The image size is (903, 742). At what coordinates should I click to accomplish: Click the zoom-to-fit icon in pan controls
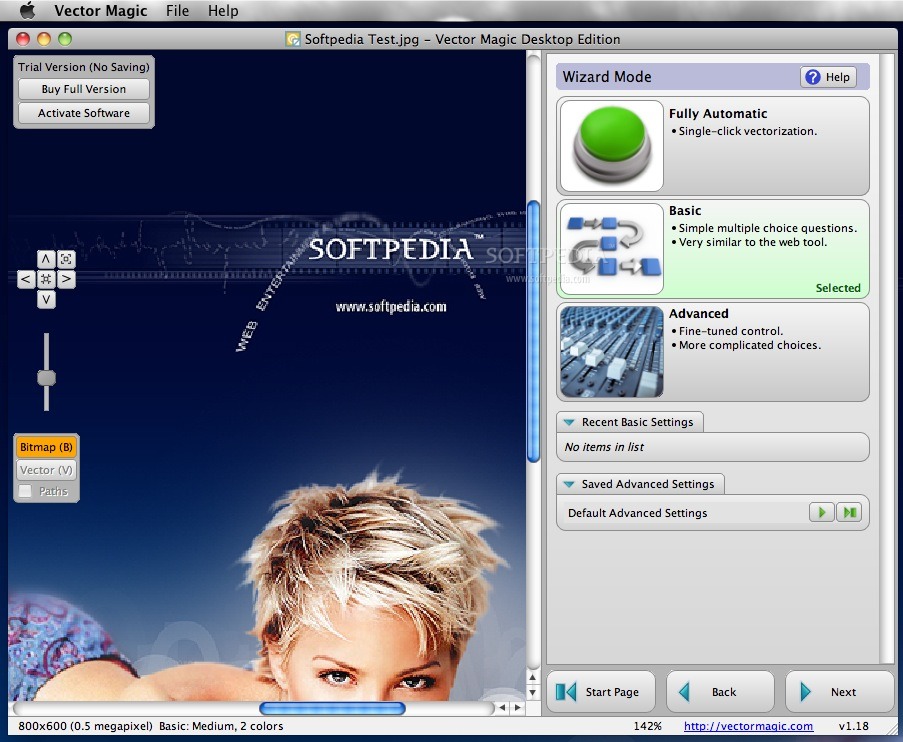[x=66, y=259]
